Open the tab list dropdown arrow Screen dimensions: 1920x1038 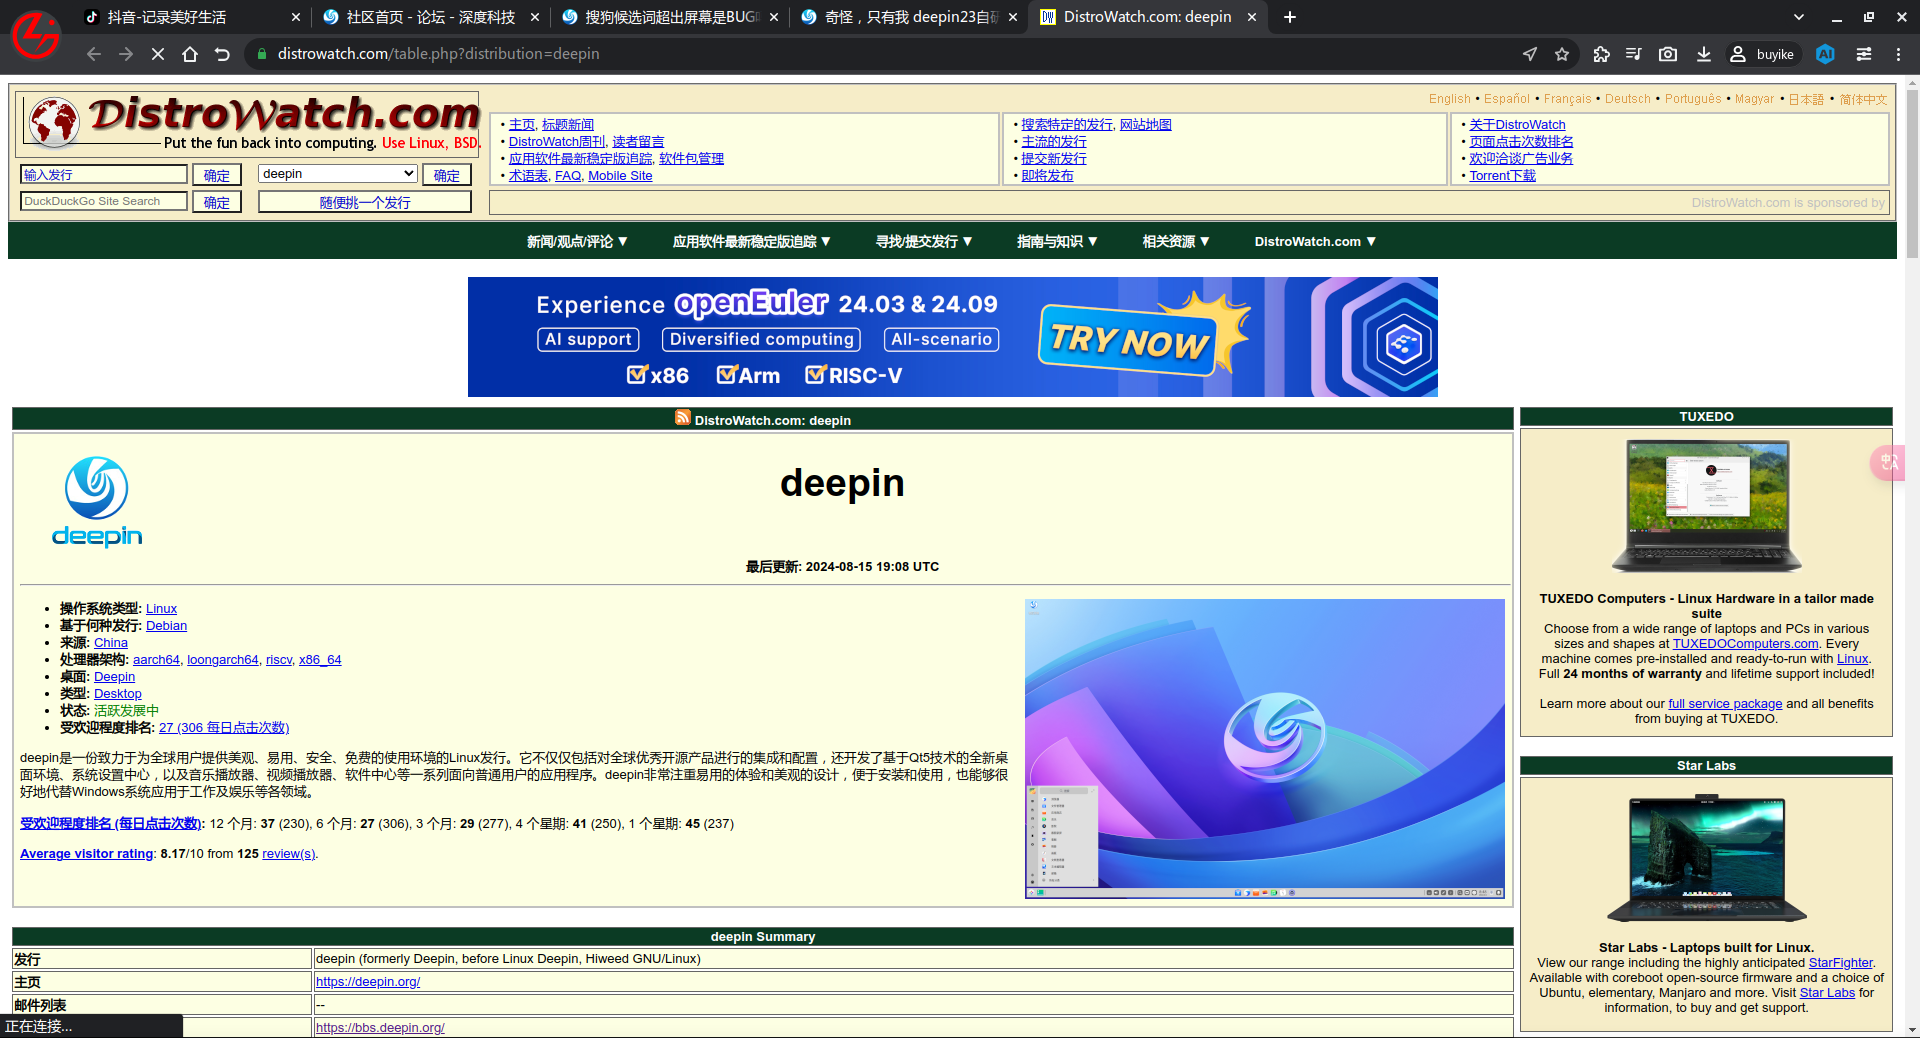pos(1799,17)
